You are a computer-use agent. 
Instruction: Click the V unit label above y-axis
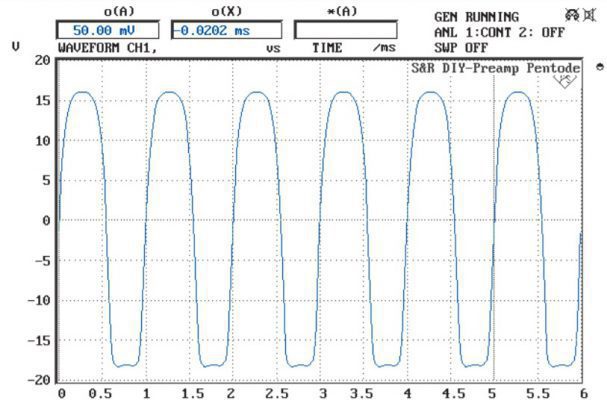point(16,47)
